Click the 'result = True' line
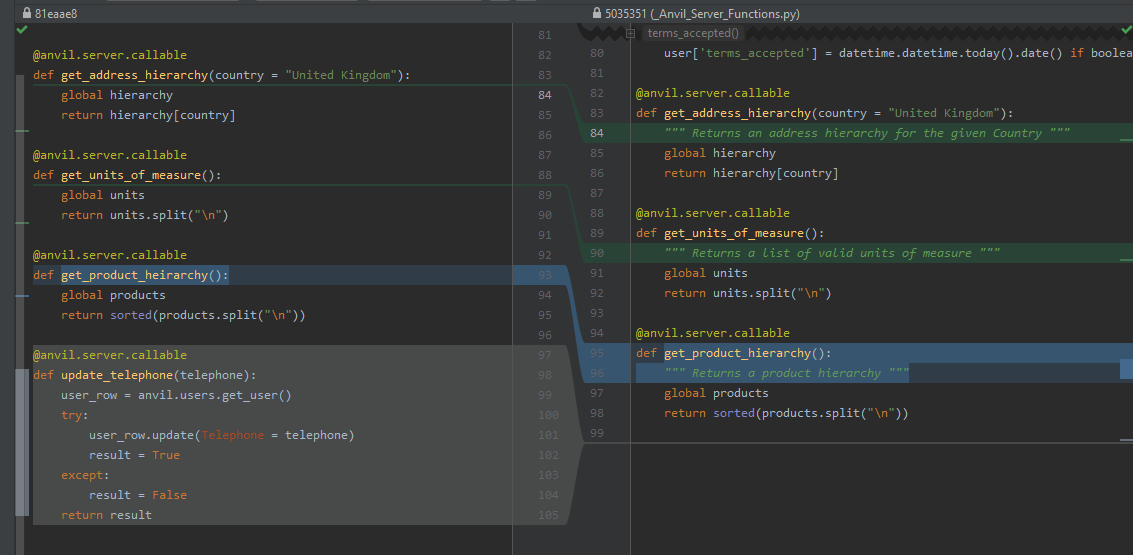Image resolution: width=1133 pixels, height=555 pixels. (134, 455)
